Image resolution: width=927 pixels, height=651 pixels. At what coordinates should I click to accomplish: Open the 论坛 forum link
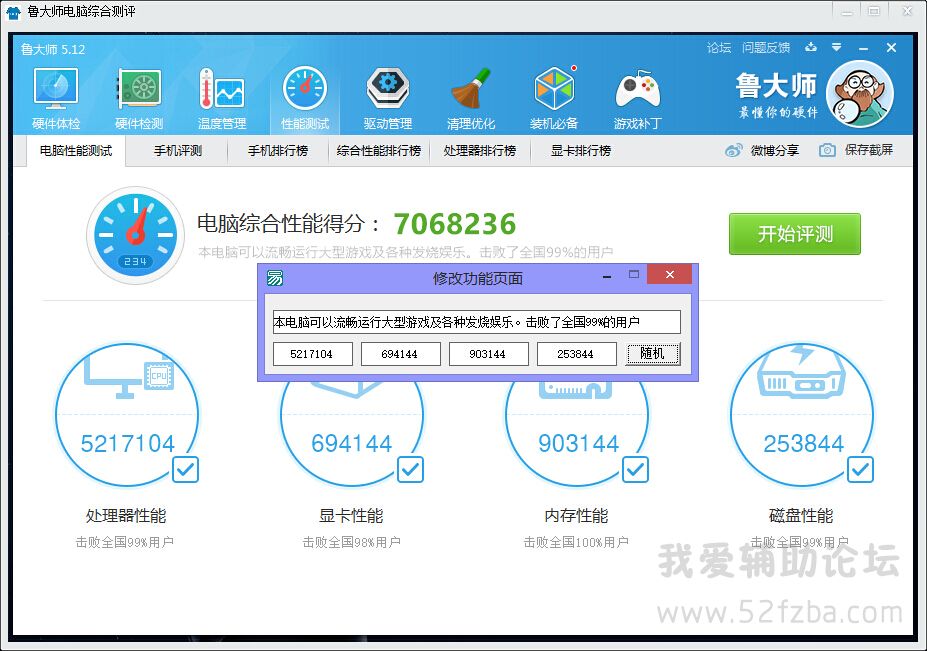coord(718,48)
